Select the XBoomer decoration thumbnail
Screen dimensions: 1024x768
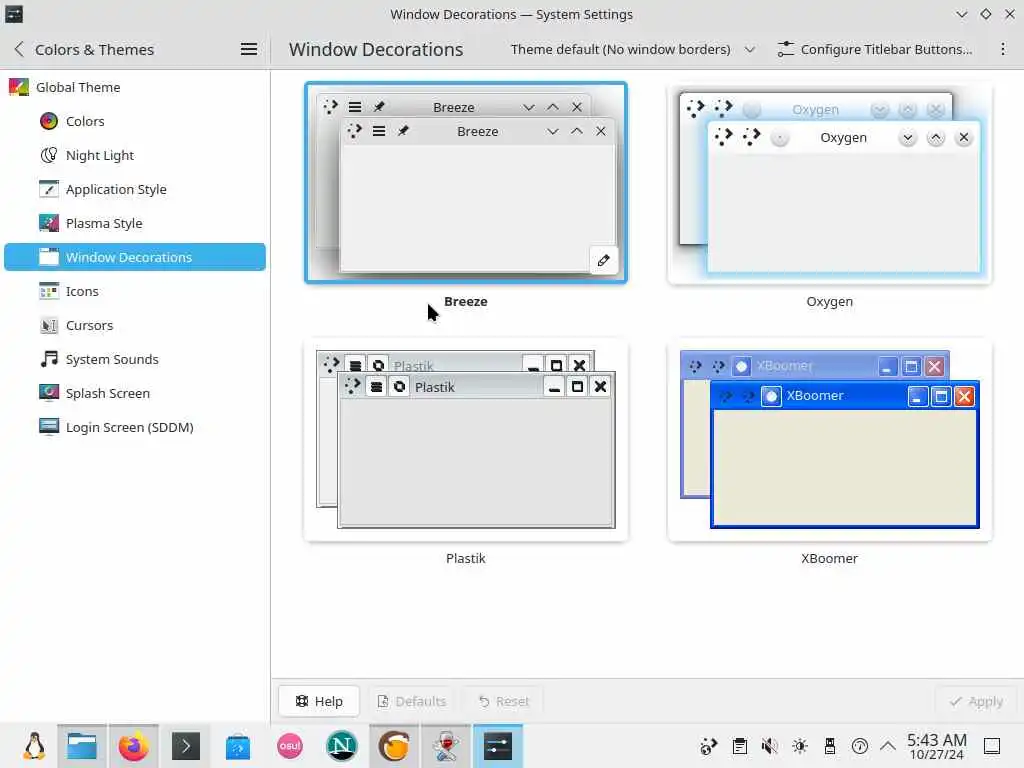(829, 440)
